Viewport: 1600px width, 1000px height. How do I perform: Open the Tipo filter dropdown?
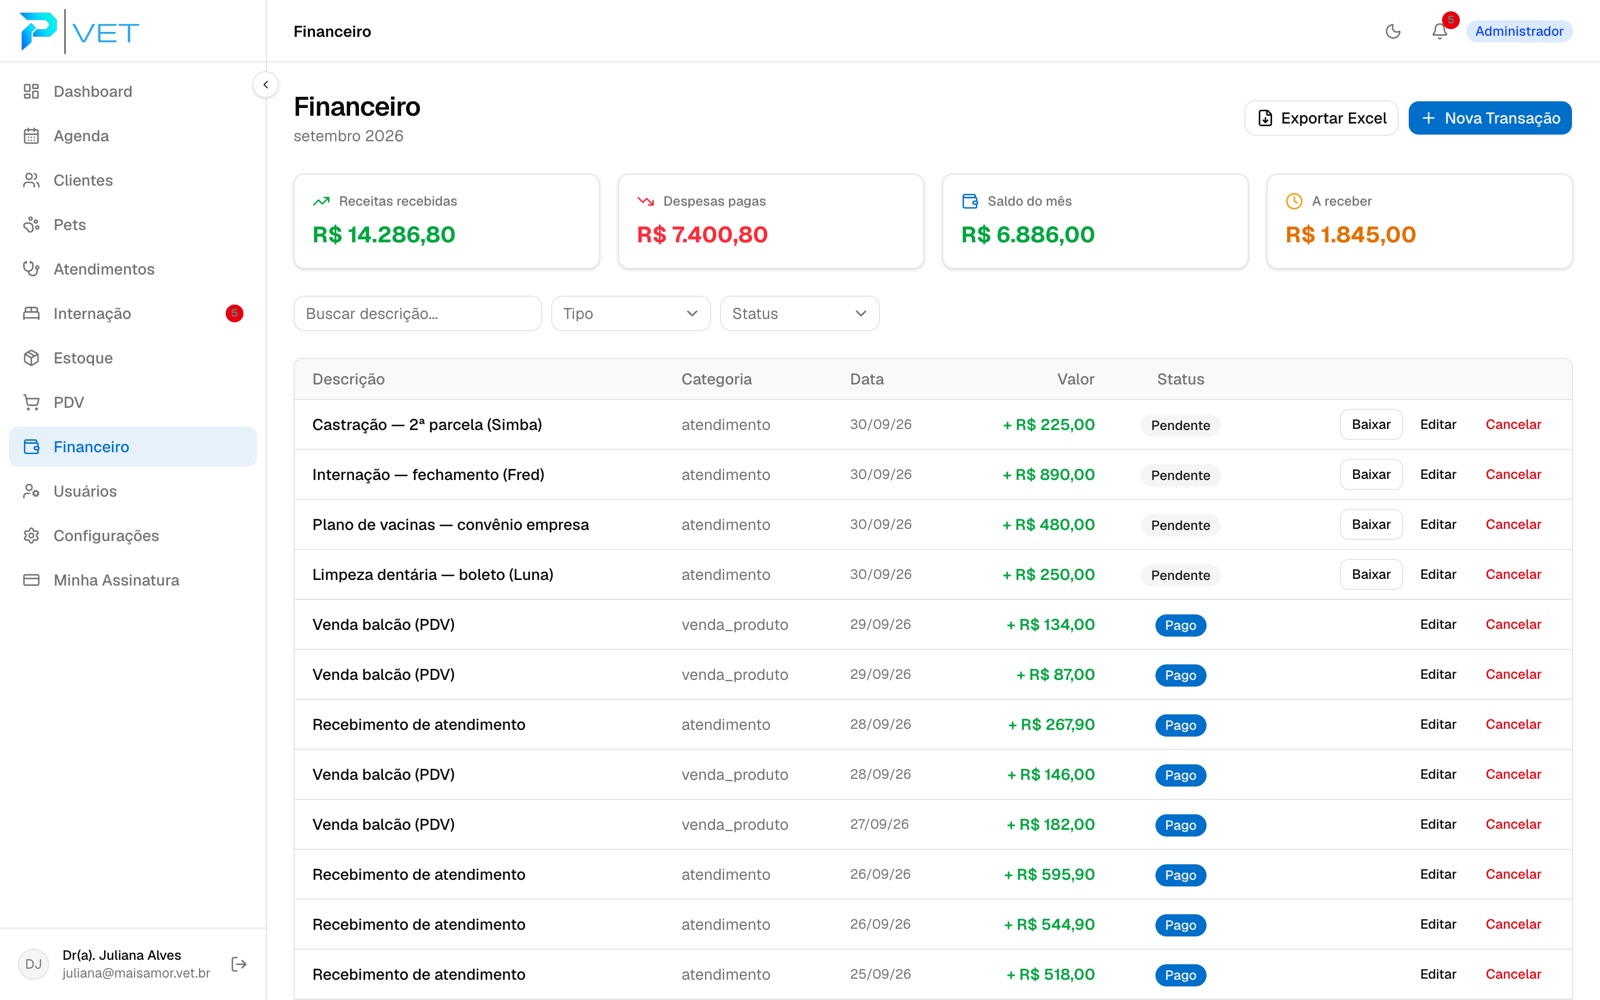coord(631,313)
